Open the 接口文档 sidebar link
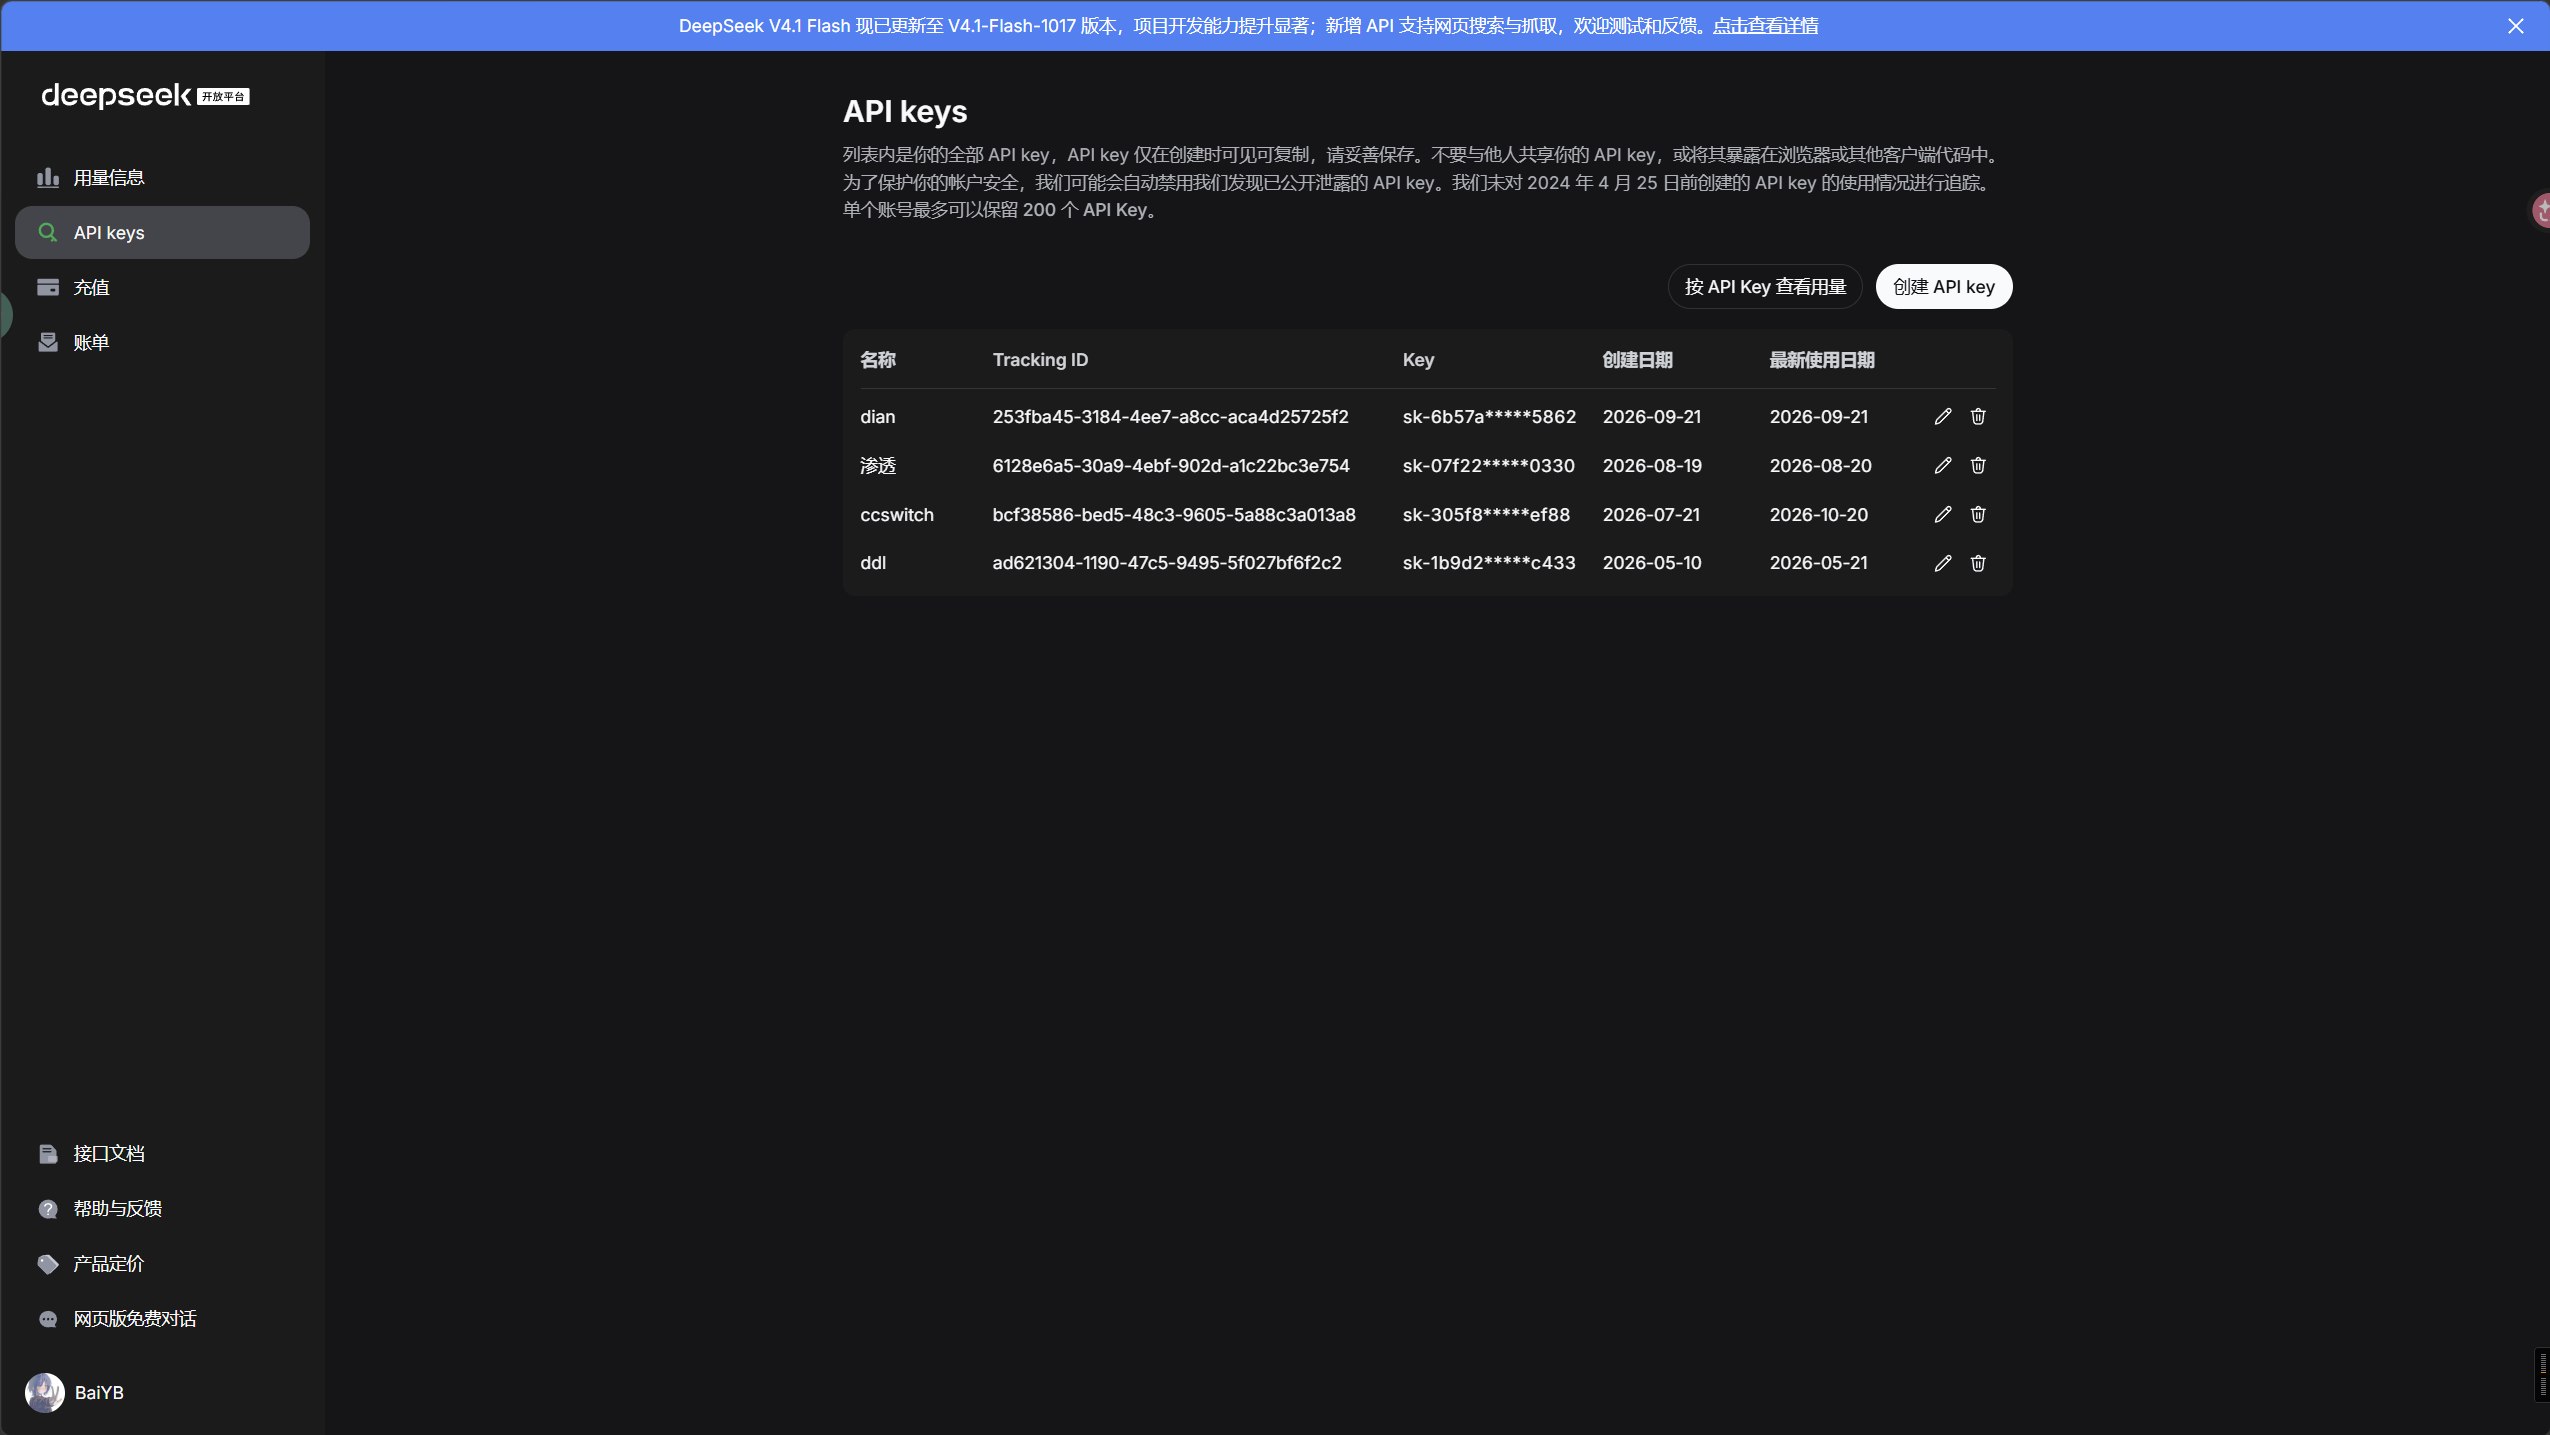The height and width of the screenshot is (1435, 2550). tap(162, 1154)
